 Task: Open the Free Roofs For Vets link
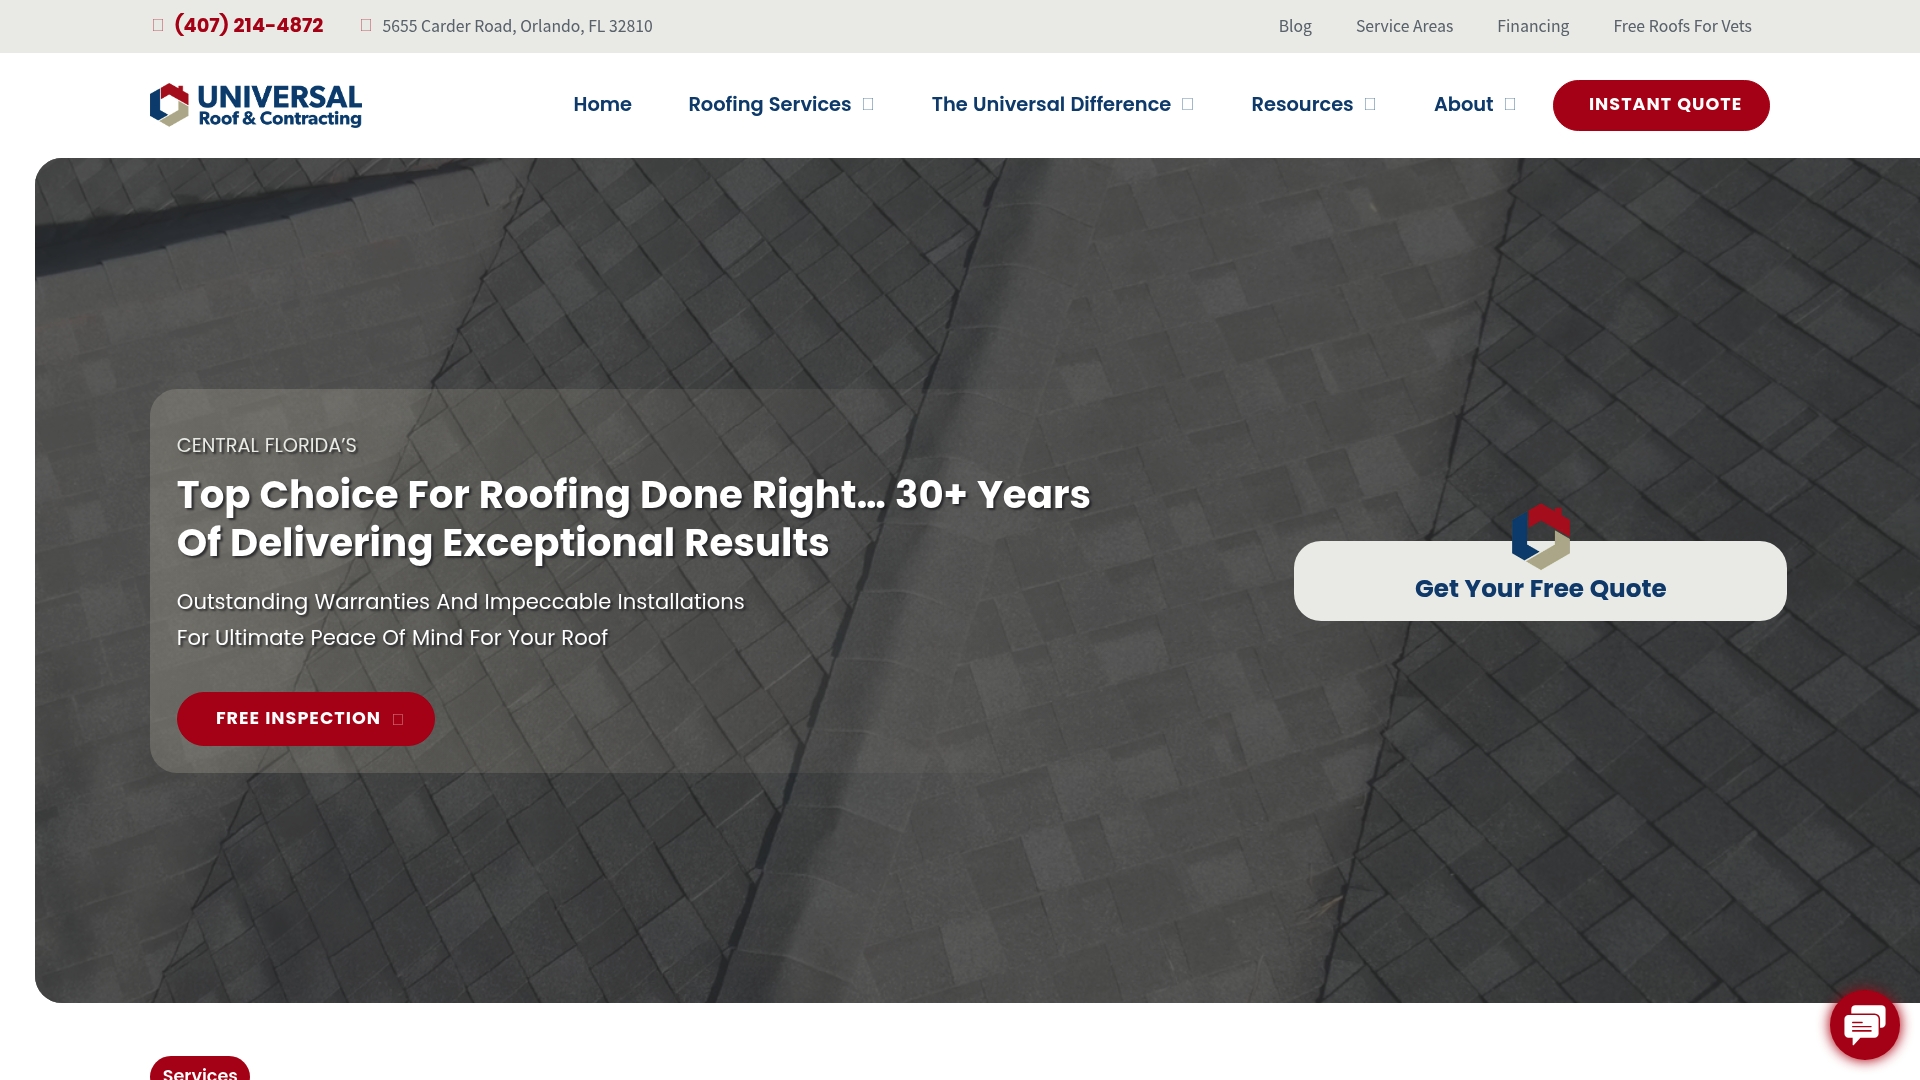(1682, 26)
